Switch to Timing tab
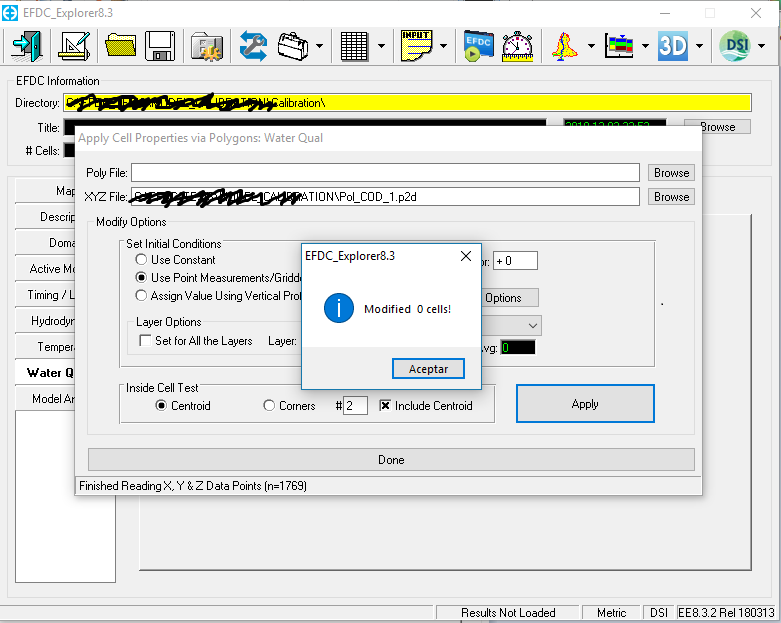 tap(45, 295)
